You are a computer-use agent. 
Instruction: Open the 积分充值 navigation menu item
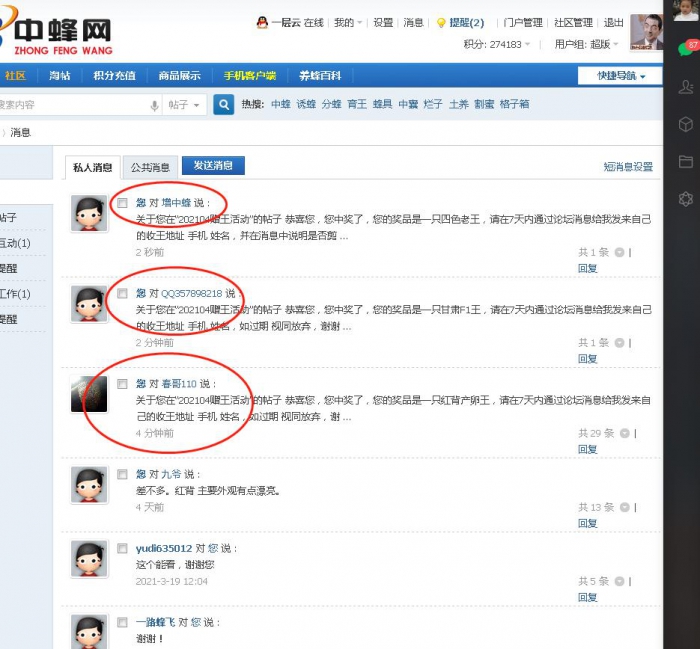[113, 76]
